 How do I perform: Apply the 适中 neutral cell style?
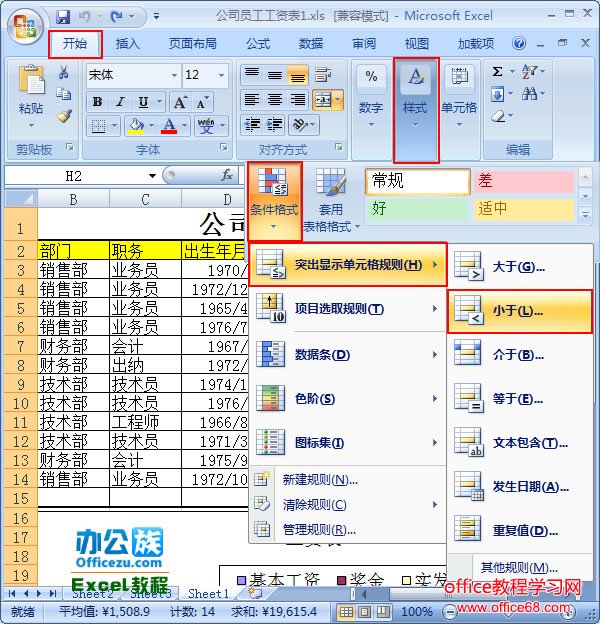(x=524, y=209)
